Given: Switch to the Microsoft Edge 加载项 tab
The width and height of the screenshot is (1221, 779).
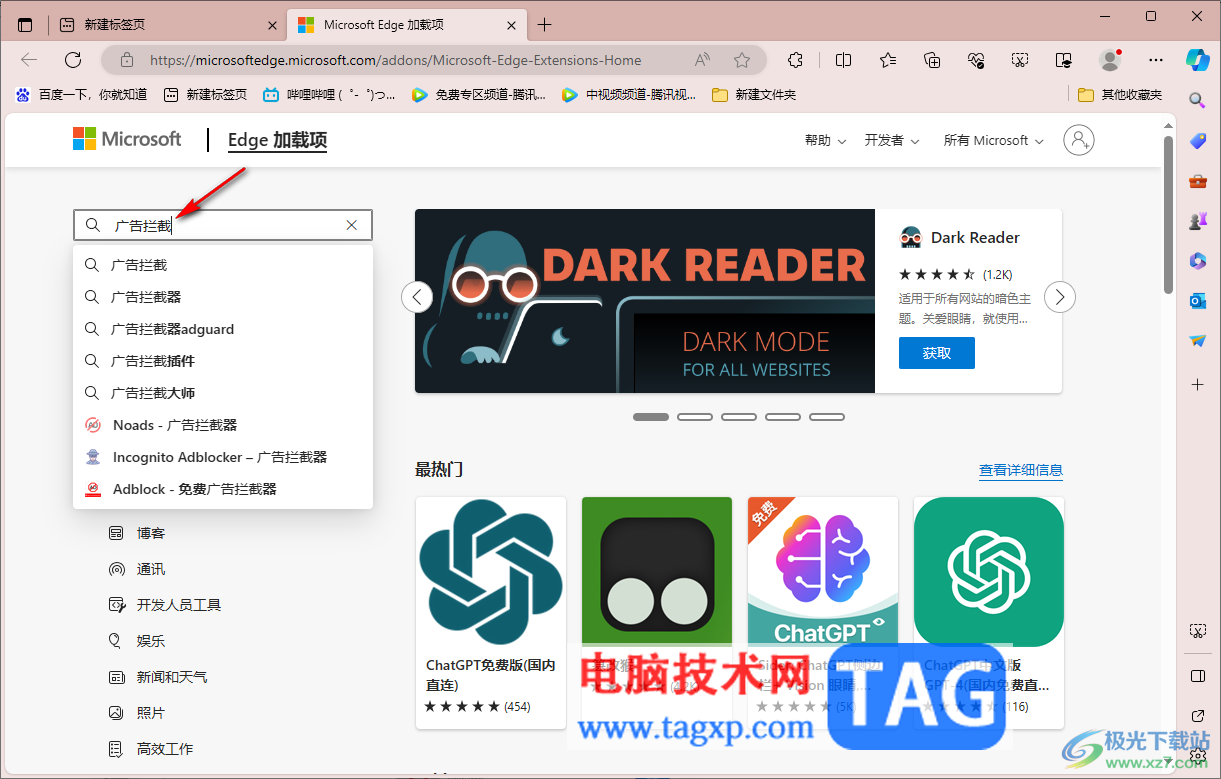Looking at the screenshot, I should [x=407, y=24].
